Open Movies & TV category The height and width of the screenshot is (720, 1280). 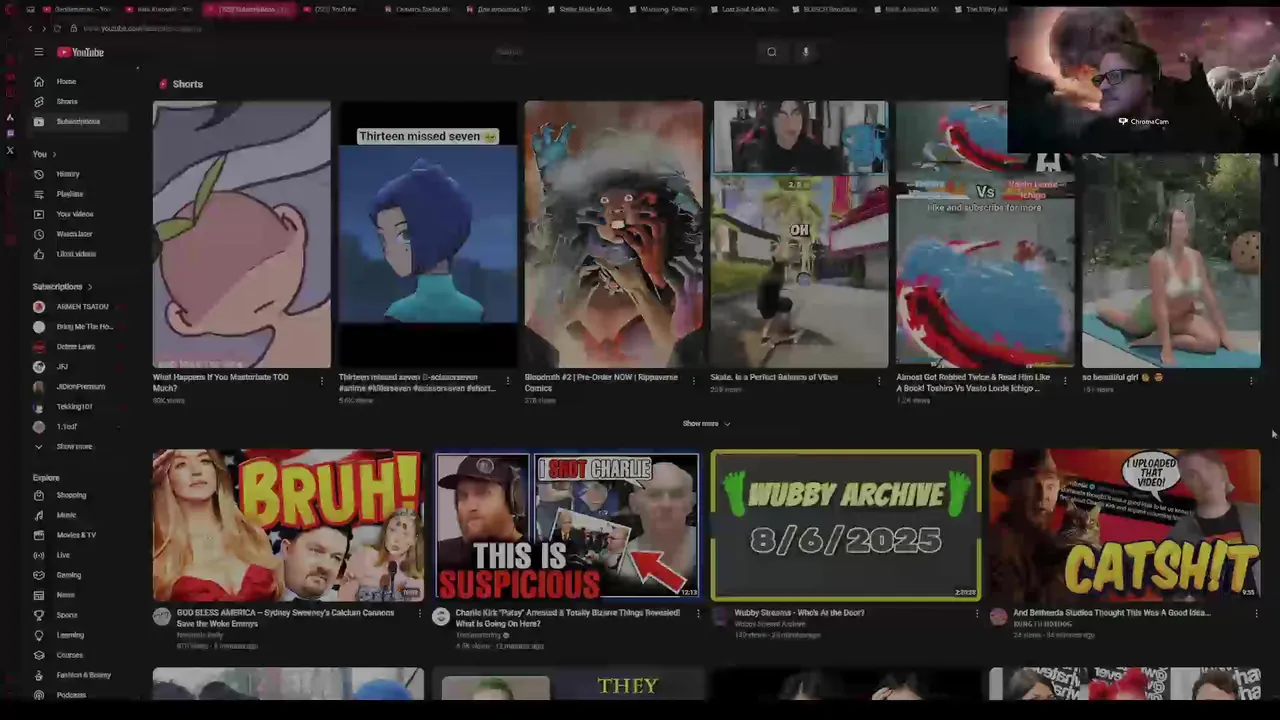coord(76,535)
